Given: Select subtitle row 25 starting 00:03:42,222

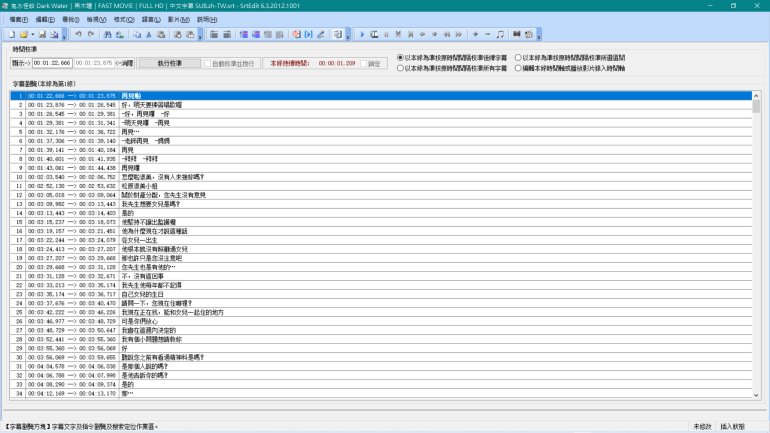Looking at the screenshot, I should (x=381, y=312).
